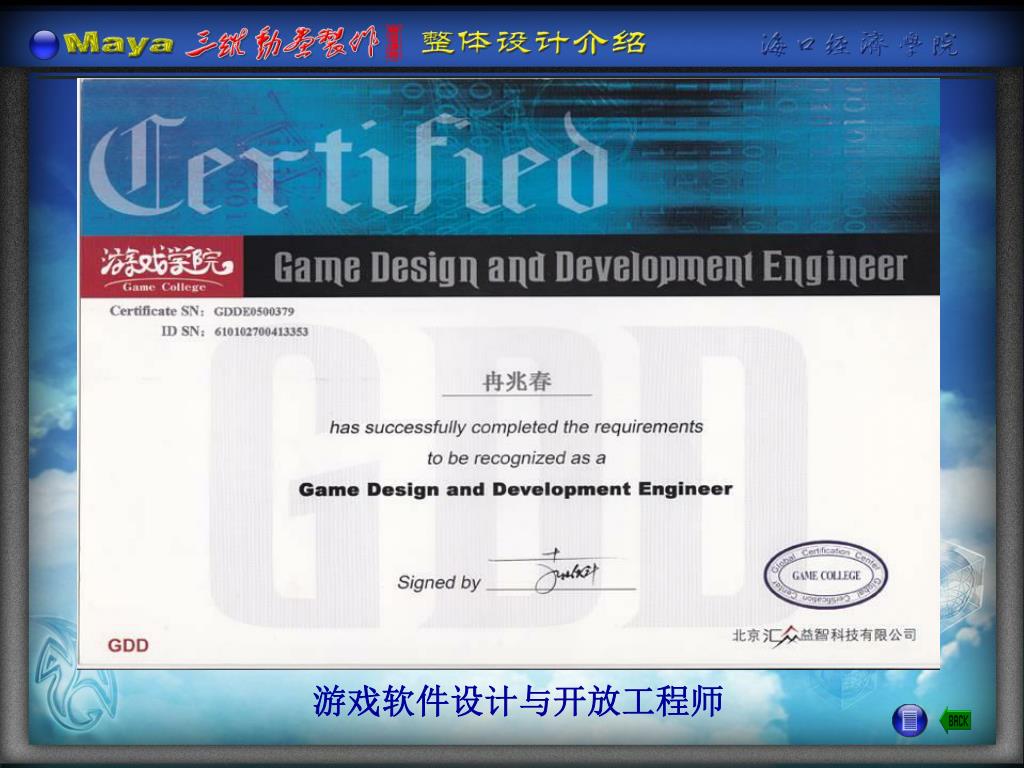Click the certificate image
1024x768 pixels.
click(509, 373)
